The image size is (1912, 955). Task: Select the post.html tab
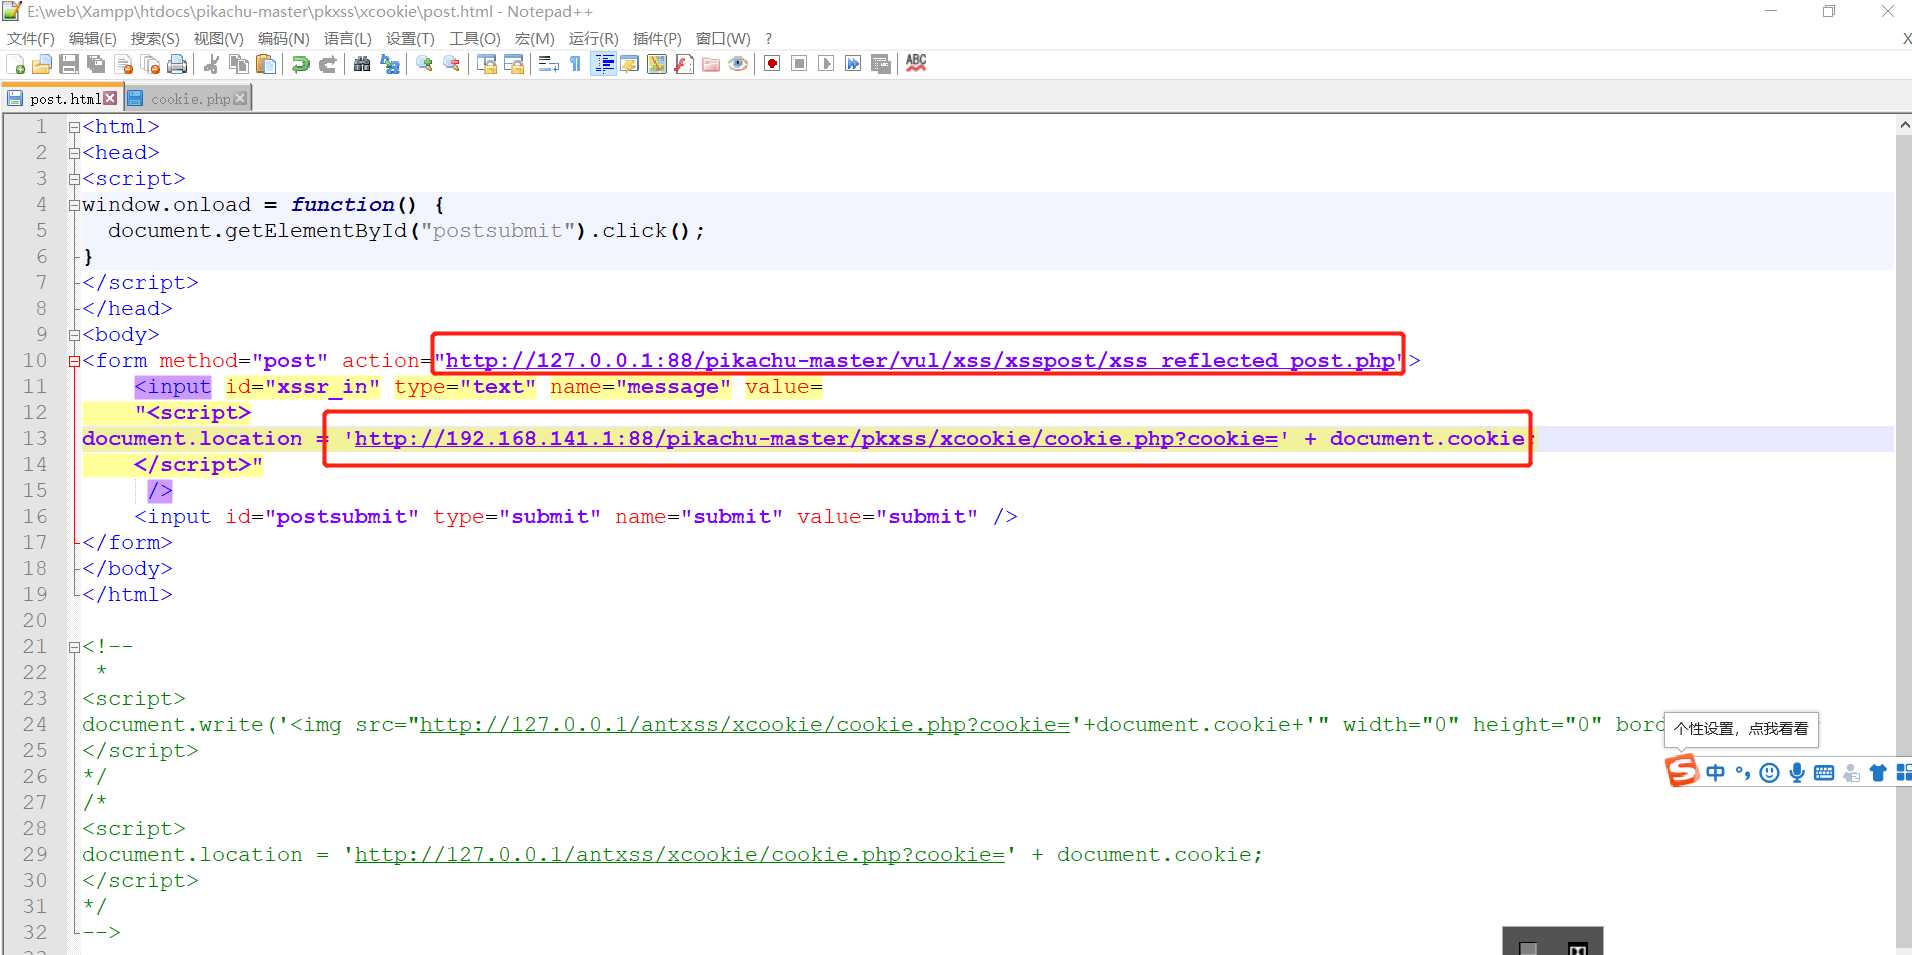tap(62, 98)
